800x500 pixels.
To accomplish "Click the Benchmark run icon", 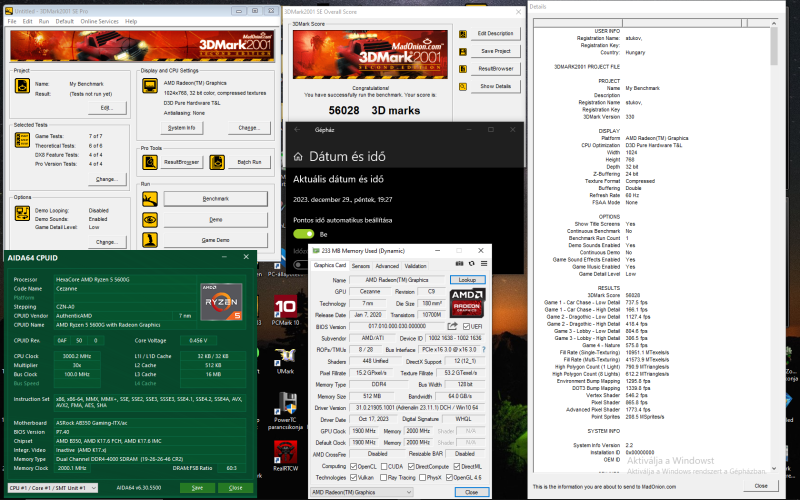I will [x=150, y=199].
